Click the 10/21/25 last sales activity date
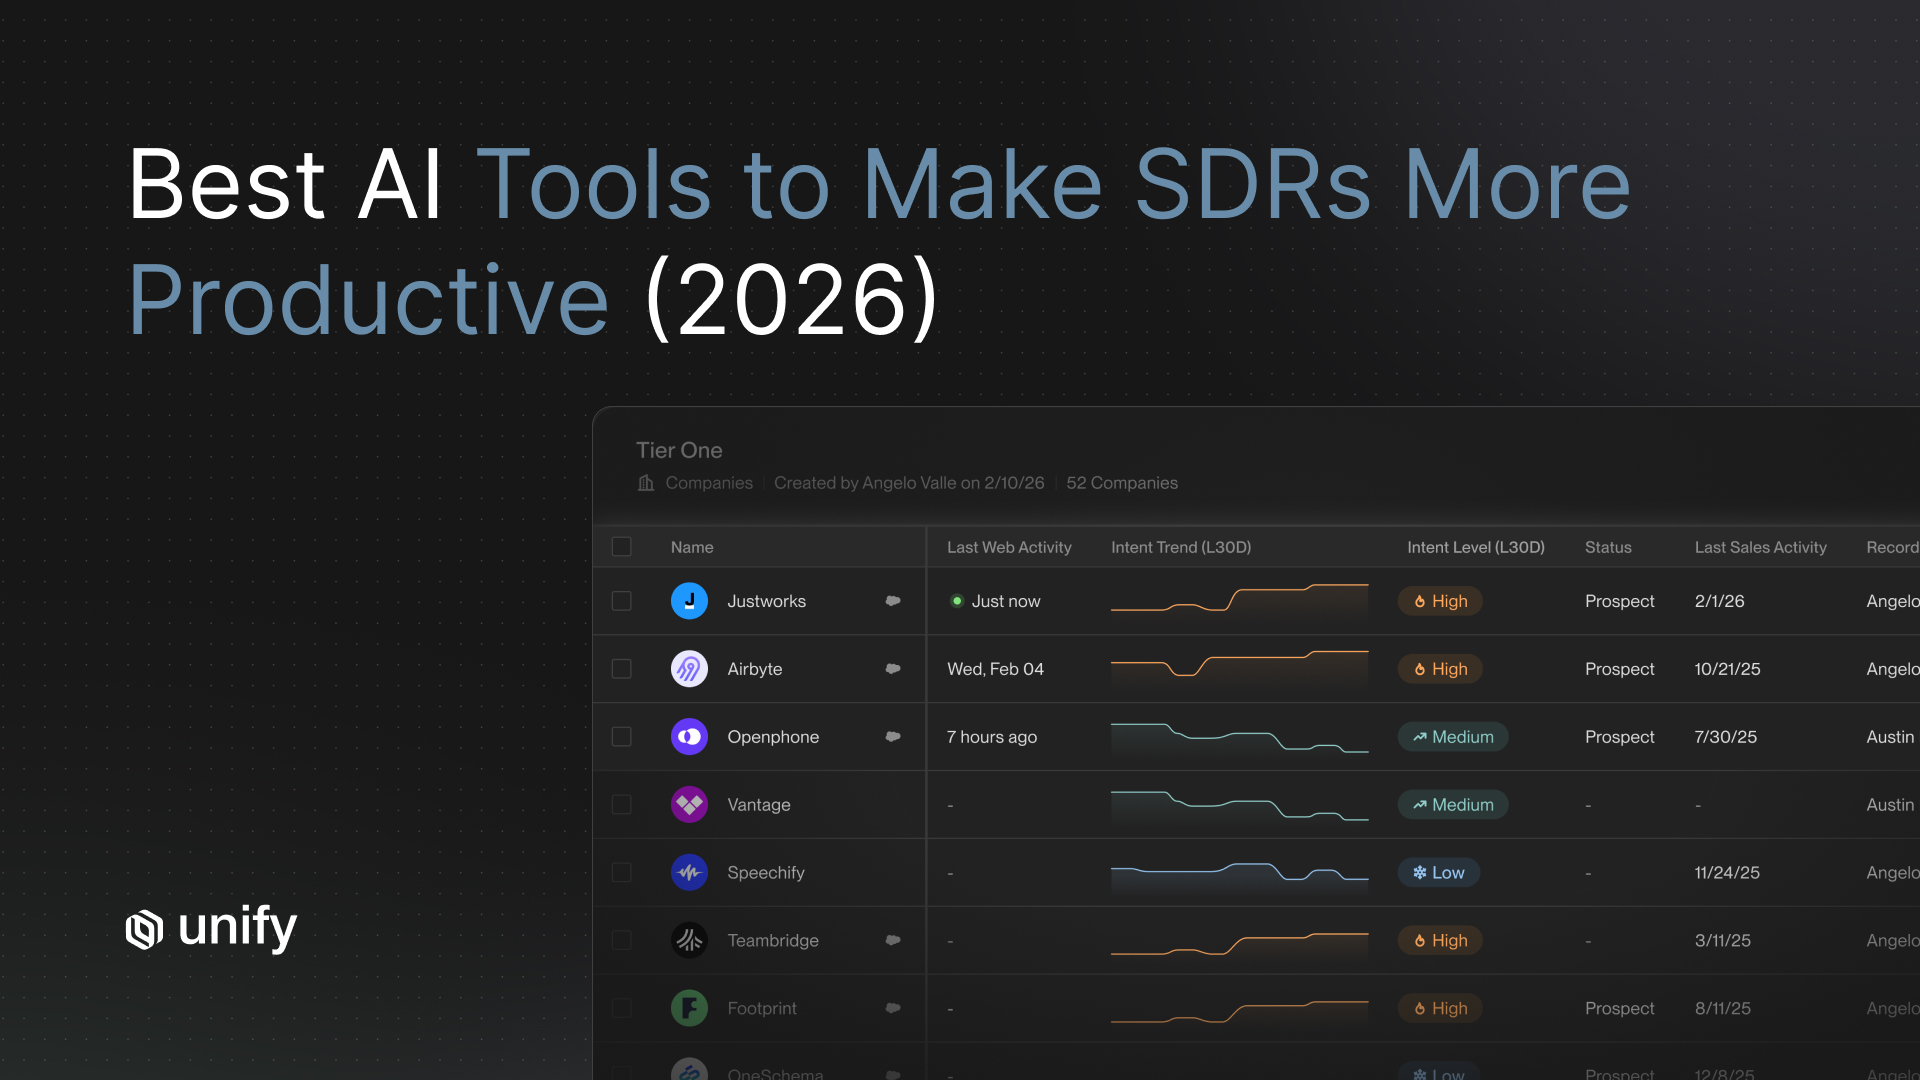 tap(1727, 669)
